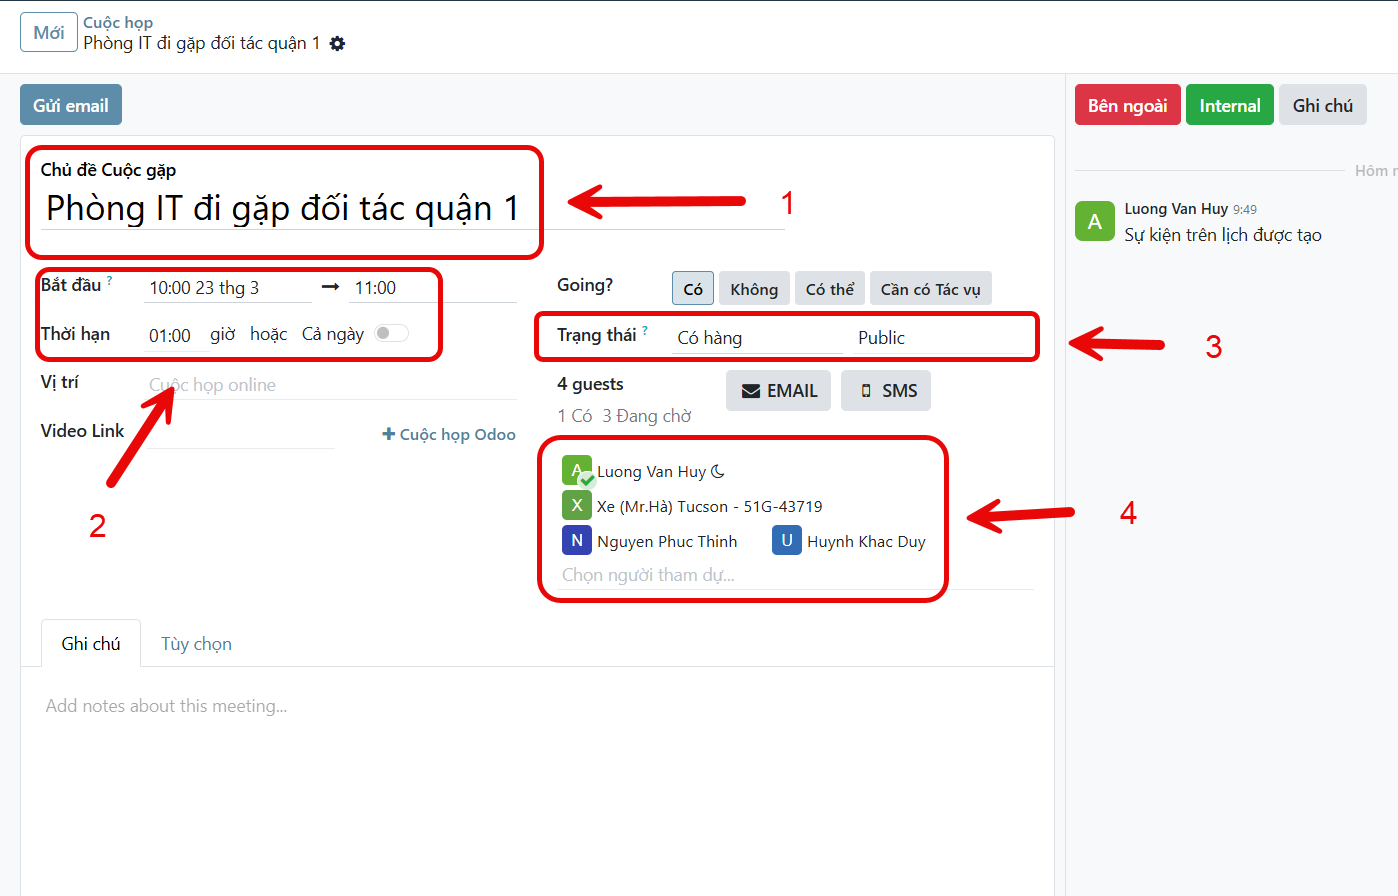Select the Ghi chú tab in the form
This screenshot has width=1398, height=896.
coord(91,644)
